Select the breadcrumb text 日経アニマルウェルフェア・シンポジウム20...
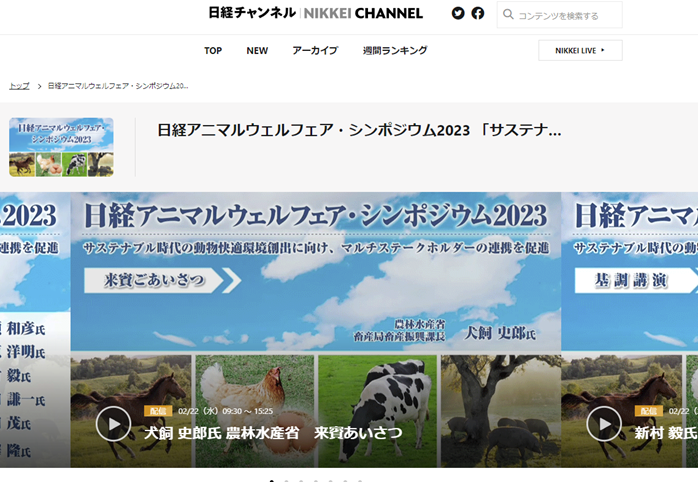 click(x=118, y=86)
